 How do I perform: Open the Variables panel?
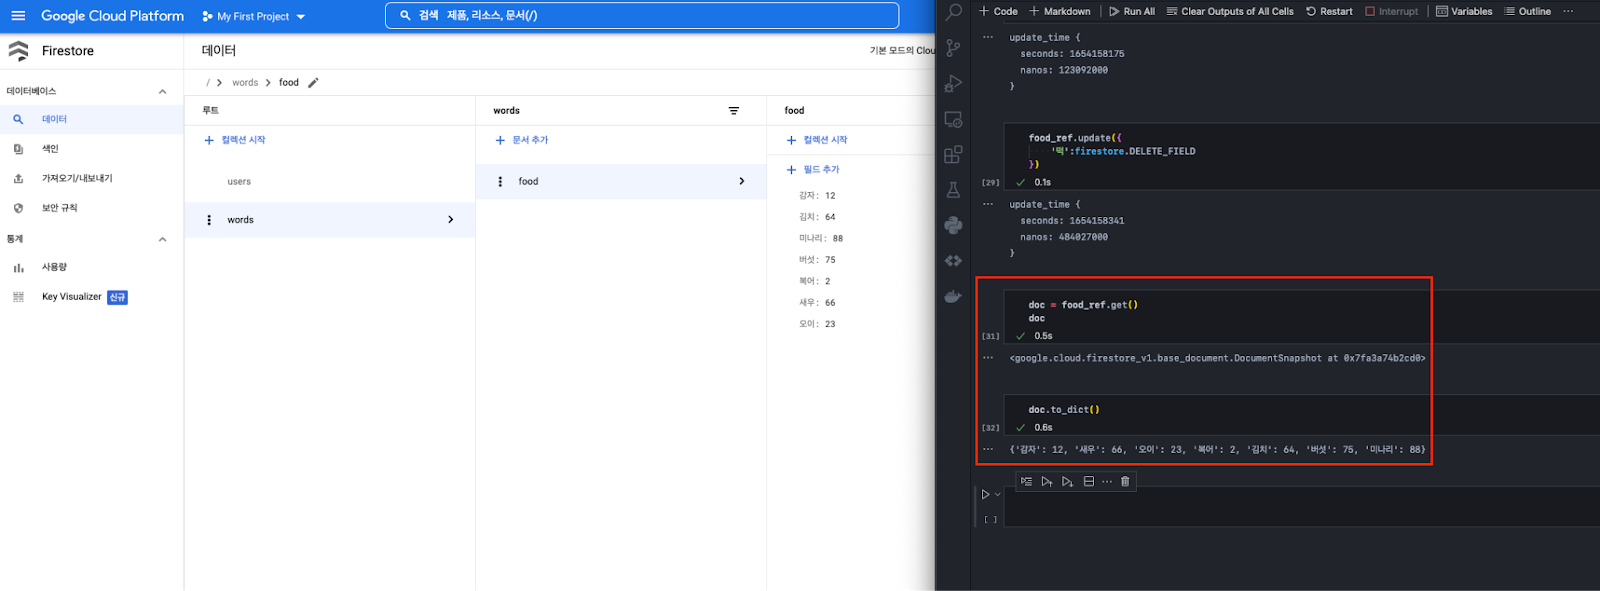1464,12
